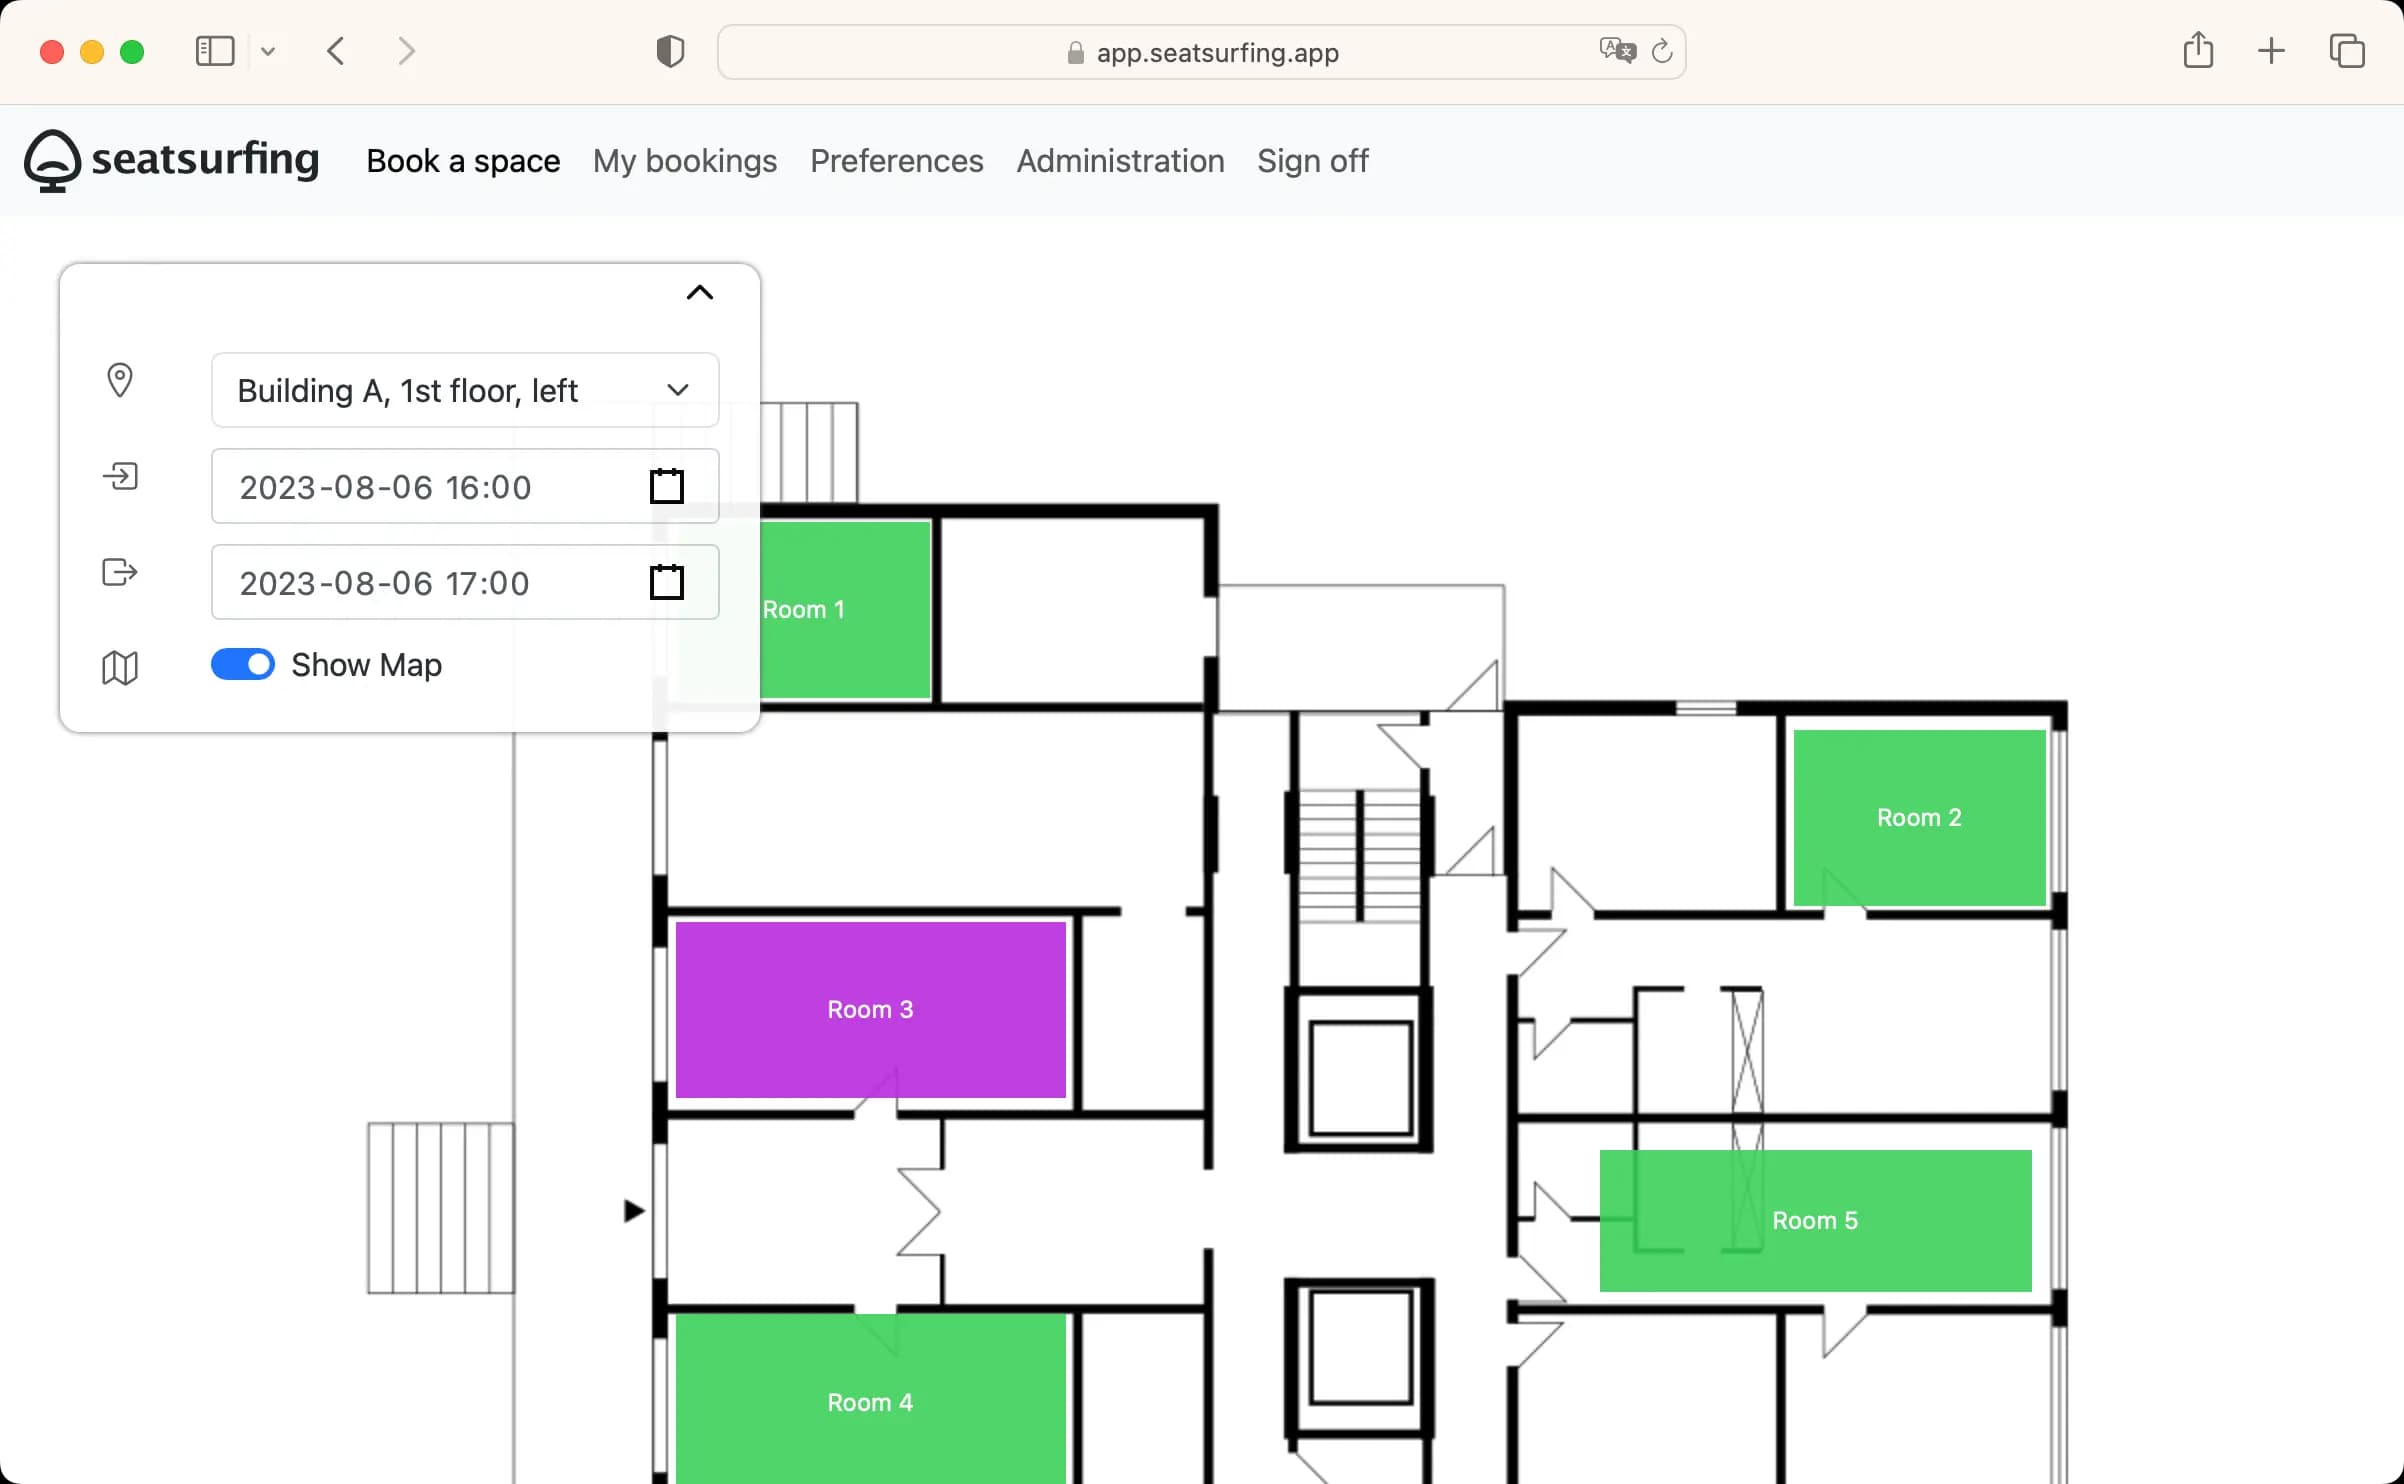Collapse the booking panel with the chevron
This screenshot has height=1484, width=2404.
[699, 293]
